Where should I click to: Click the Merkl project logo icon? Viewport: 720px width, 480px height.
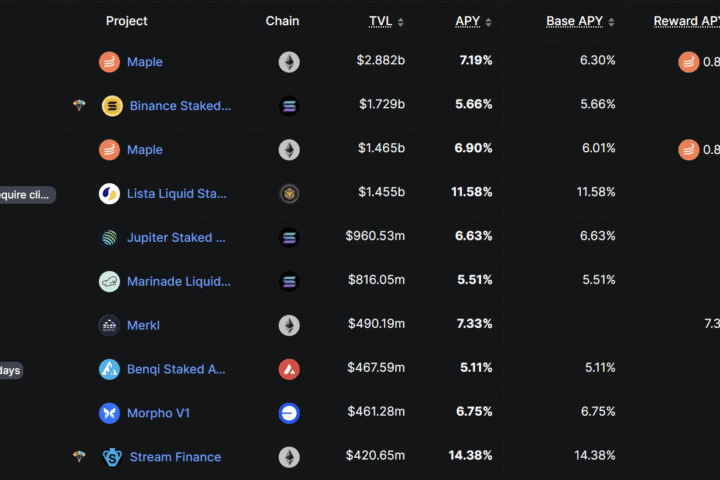point(109,325)
